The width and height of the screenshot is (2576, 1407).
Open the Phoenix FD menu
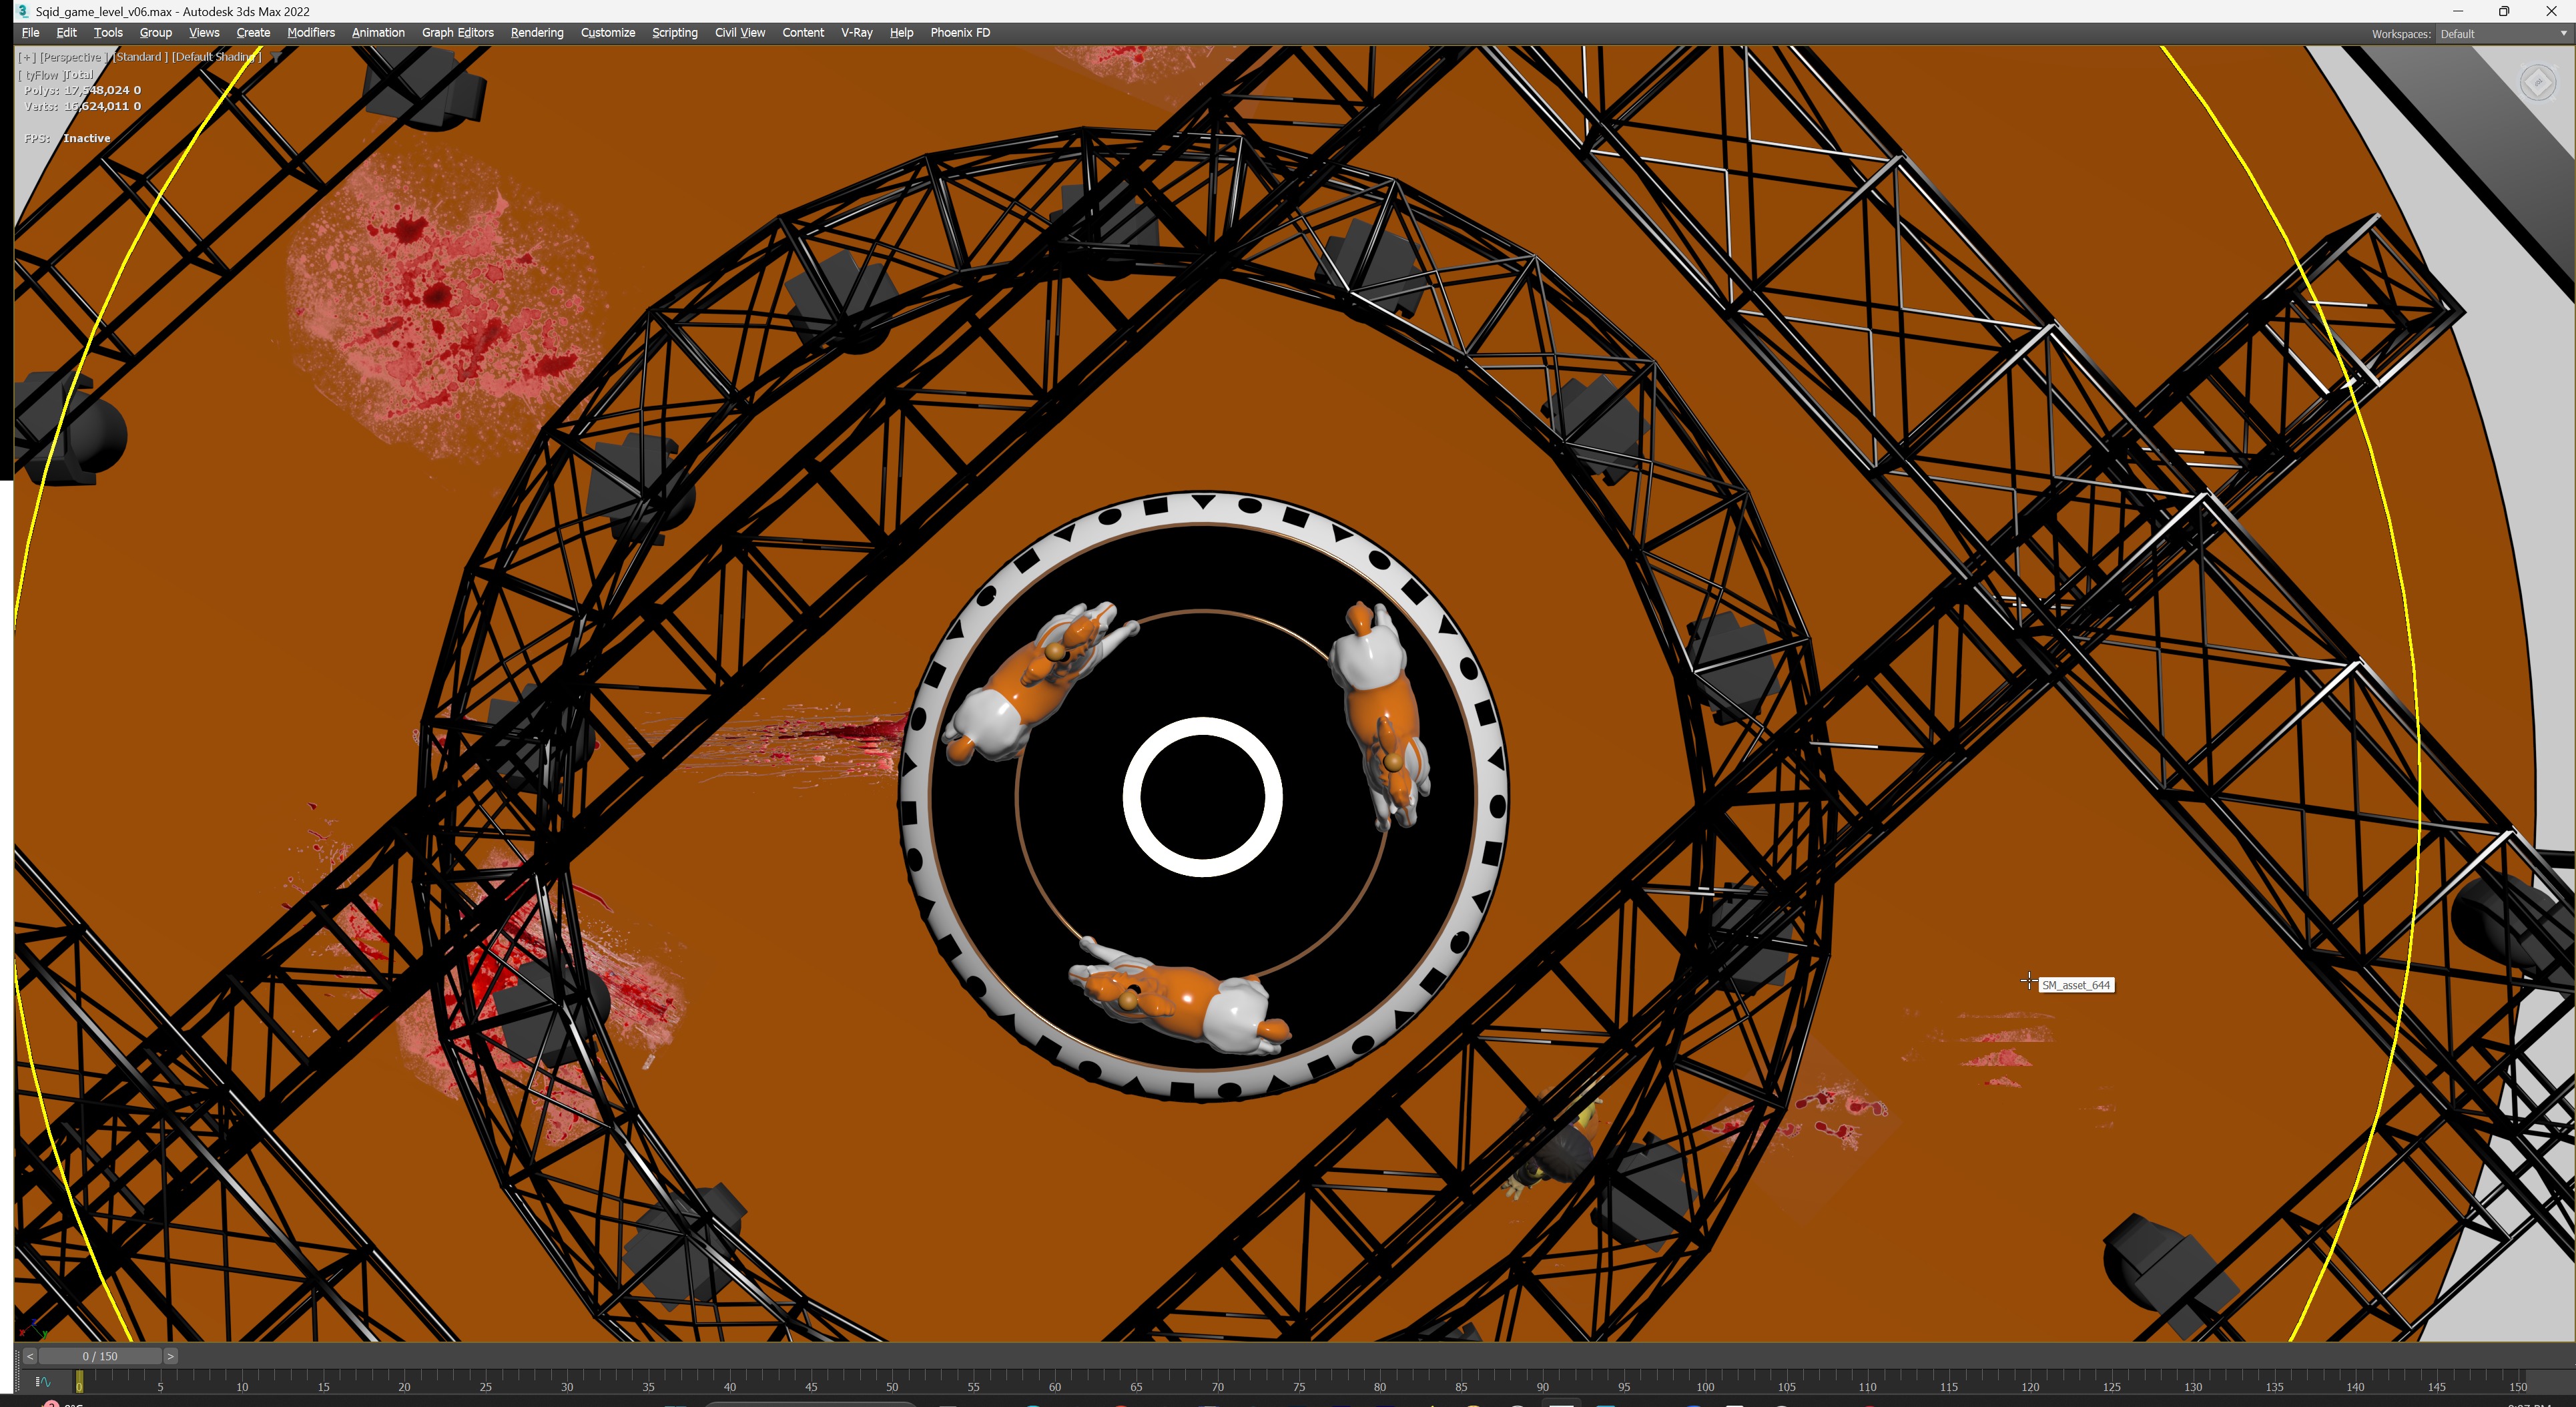[x=959, y=33]
